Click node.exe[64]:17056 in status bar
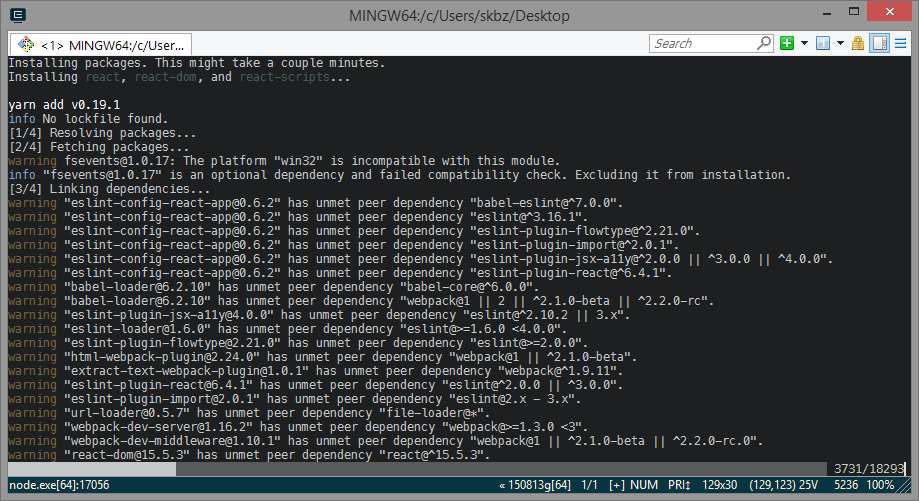 click(59, 485)
